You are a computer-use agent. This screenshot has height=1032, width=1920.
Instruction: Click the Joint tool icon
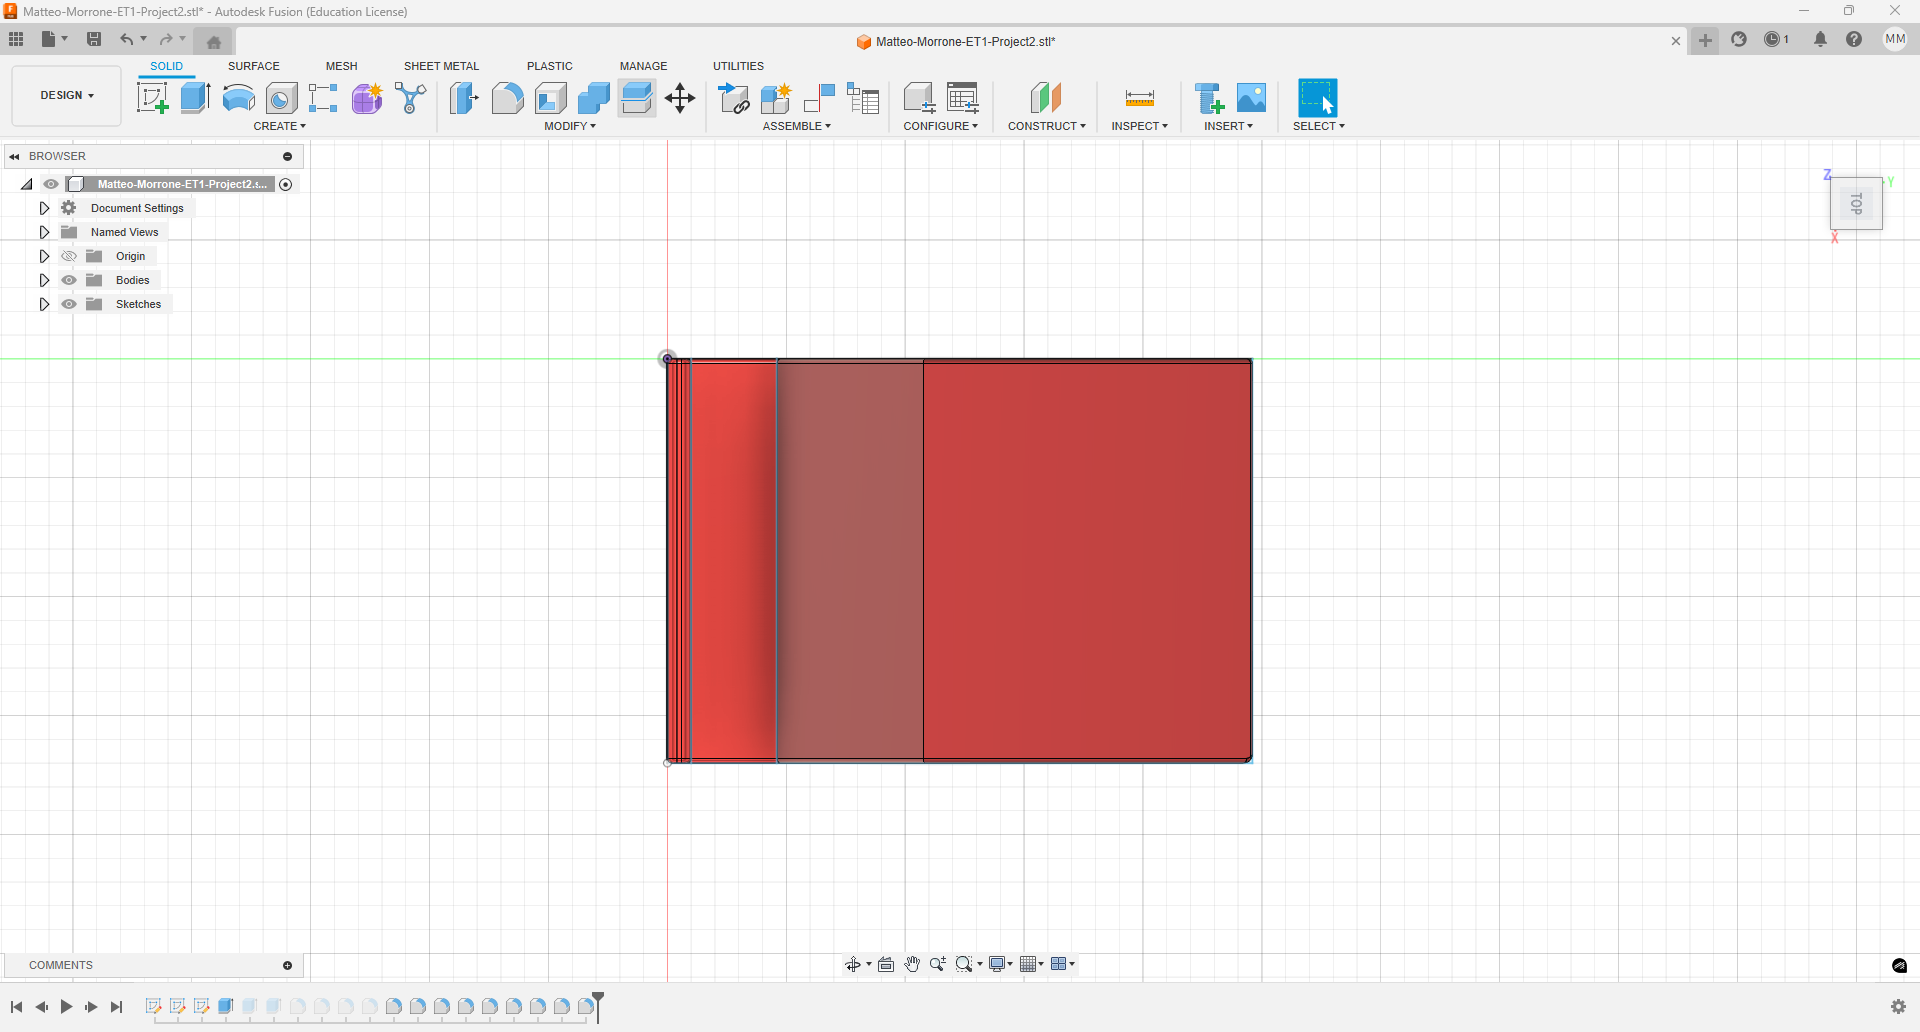coord(776,98)
